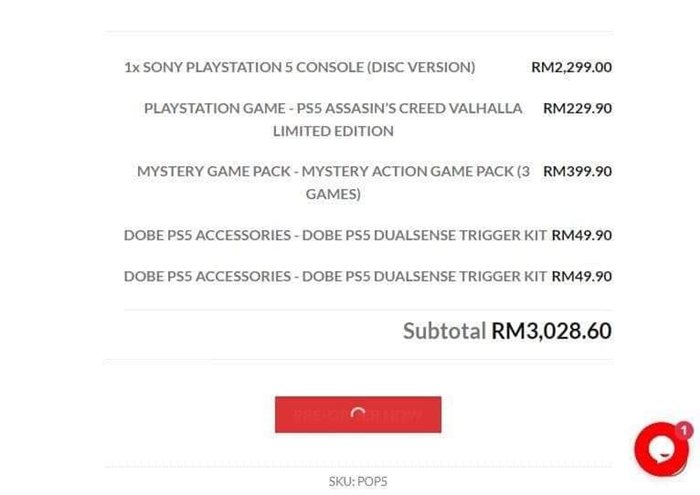Viewport: 700px width, 495px height.
Task: Click the red pre-order button
Action: [358, 414]
